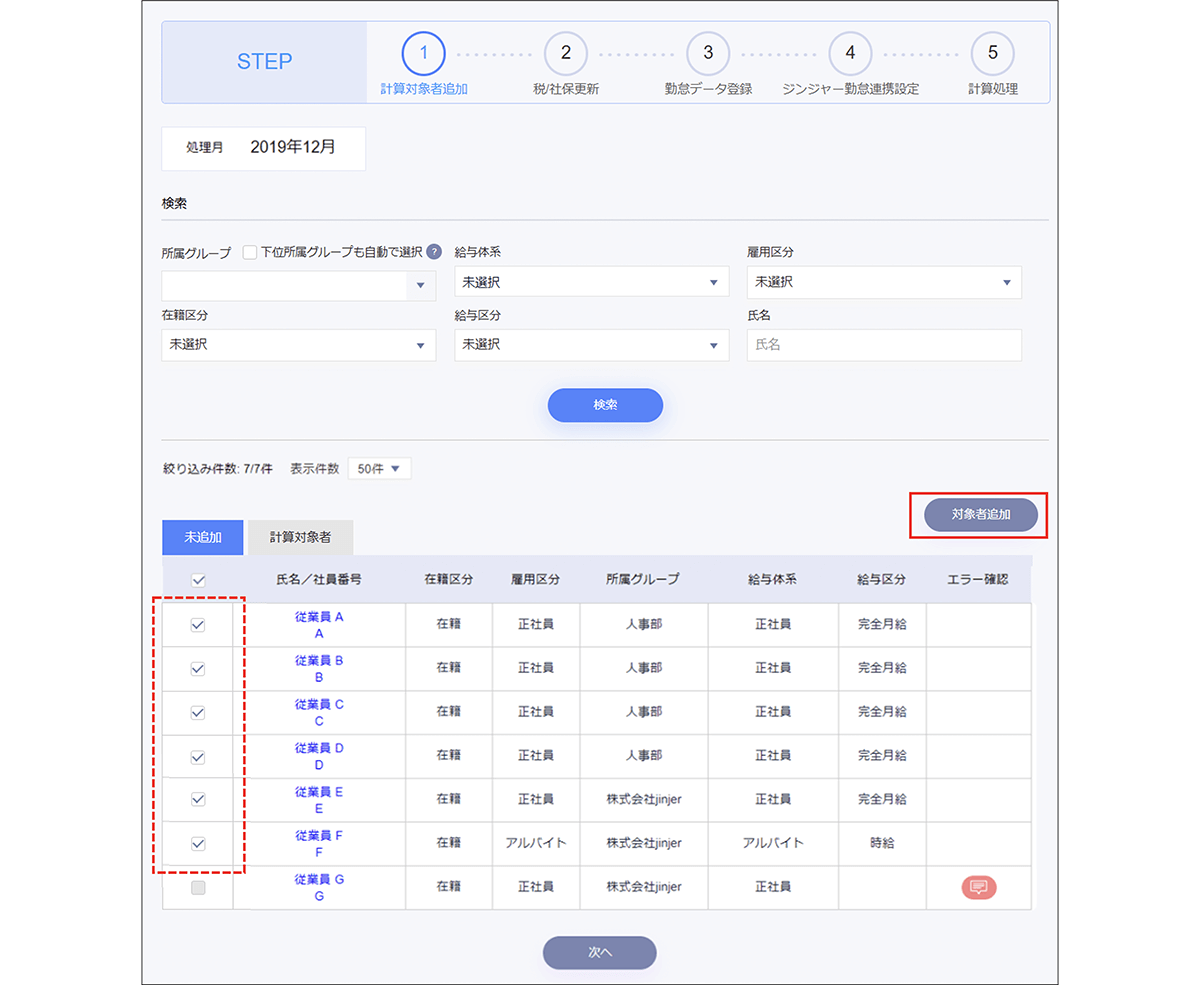This screenshot has height=985, width=1200.
Task: Click step 1 計算対象者追加 circle
Action: tap(424, 54)
